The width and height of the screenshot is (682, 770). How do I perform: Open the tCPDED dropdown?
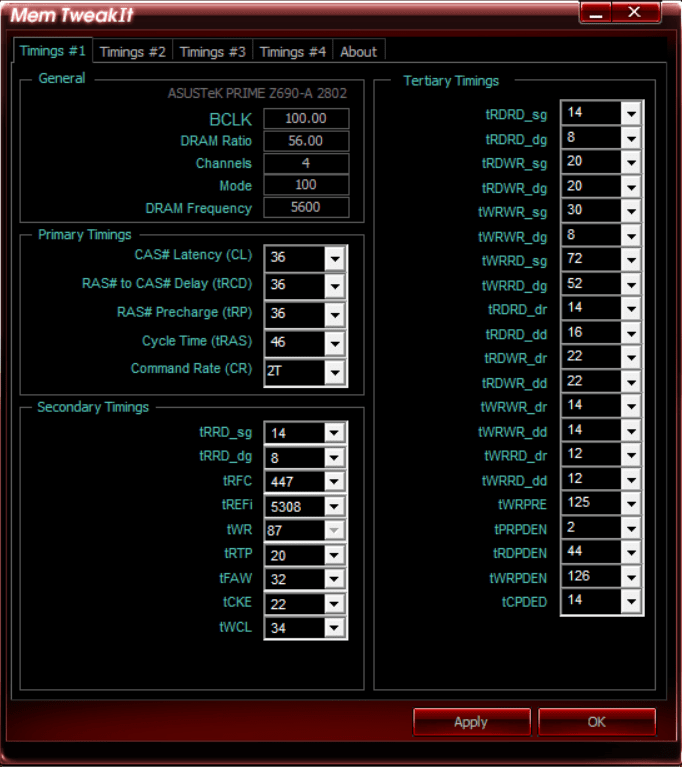(631, 602)
